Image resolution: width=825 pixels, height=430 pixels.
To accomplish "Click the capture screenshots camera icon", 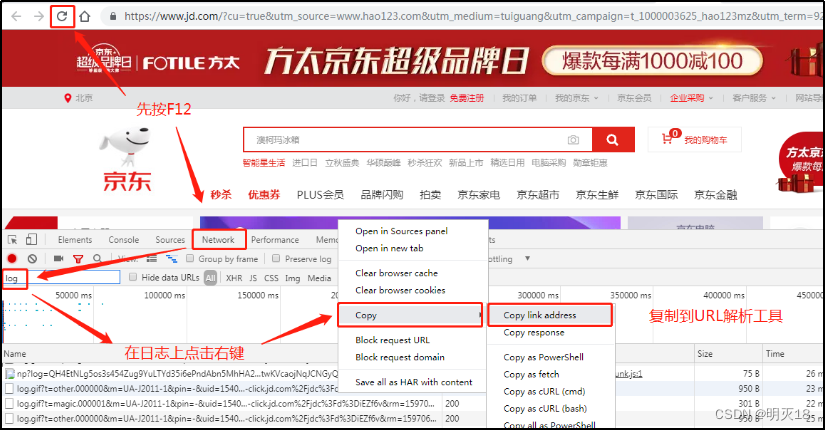I will [58, 258].
